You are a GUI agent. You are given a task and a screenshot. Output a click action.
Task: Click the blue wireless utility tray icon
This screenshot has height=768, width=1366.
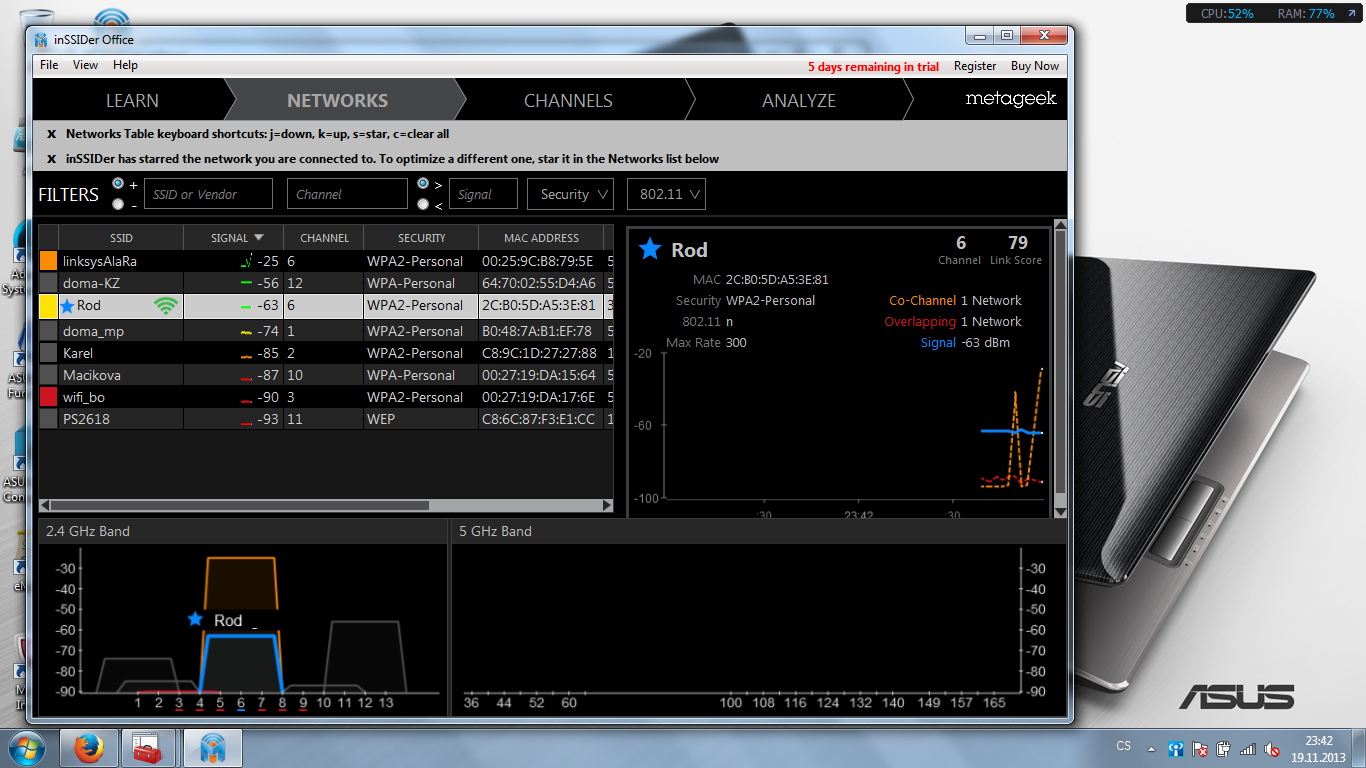[x=1176, y=748]
